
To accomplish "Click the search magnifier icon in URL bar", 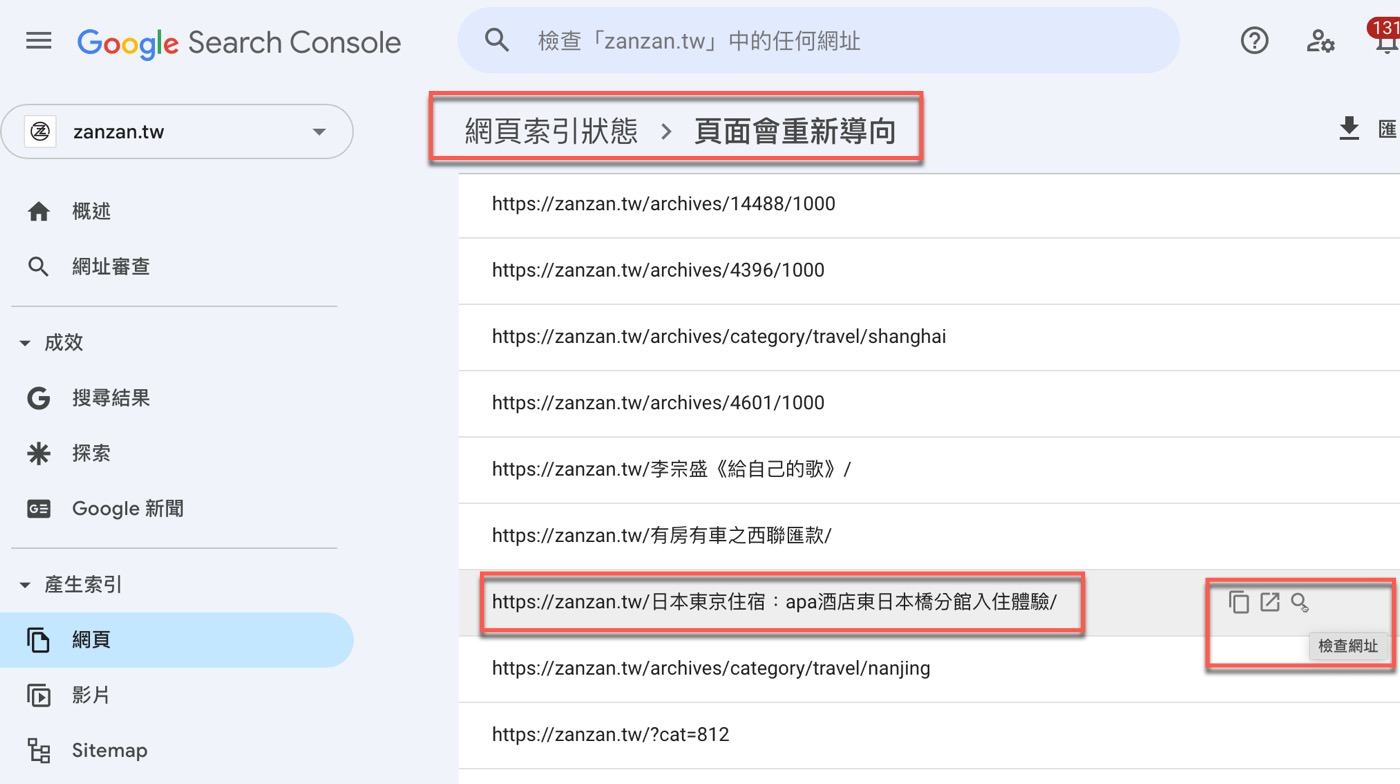I will click(x=497, y=40).
